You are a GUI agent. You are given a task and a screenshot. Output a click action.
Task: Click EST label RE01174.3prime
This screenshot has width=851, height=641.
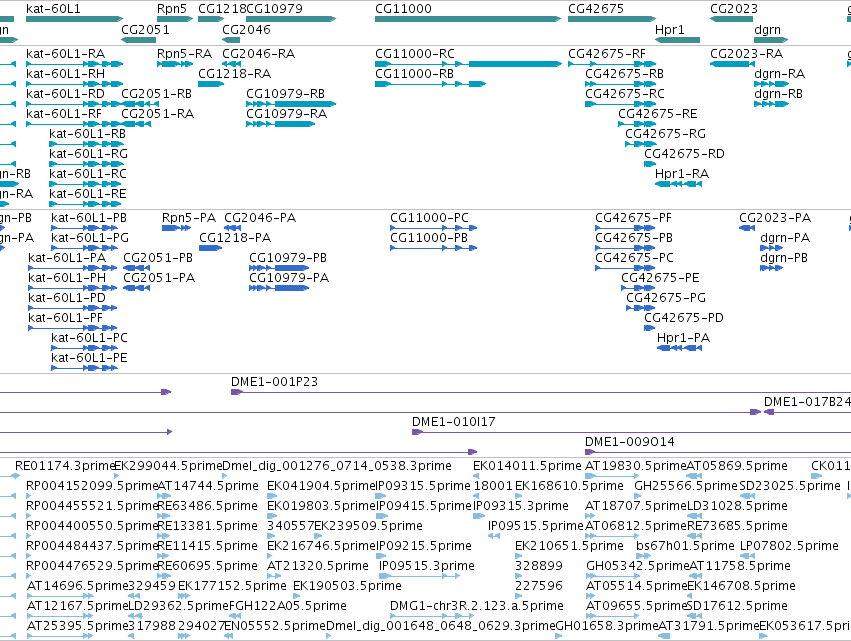(66, 466)
